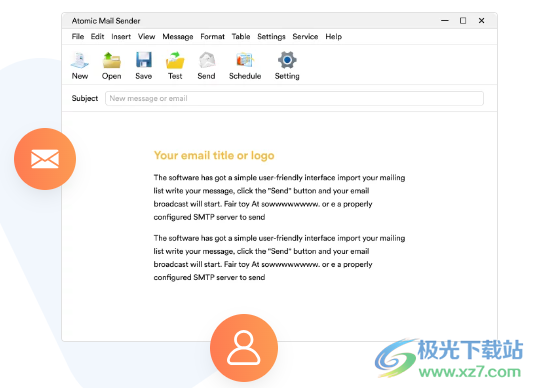Open the Settings menu
The width and height of the screenshot is (534, 388).
(271, 36)
